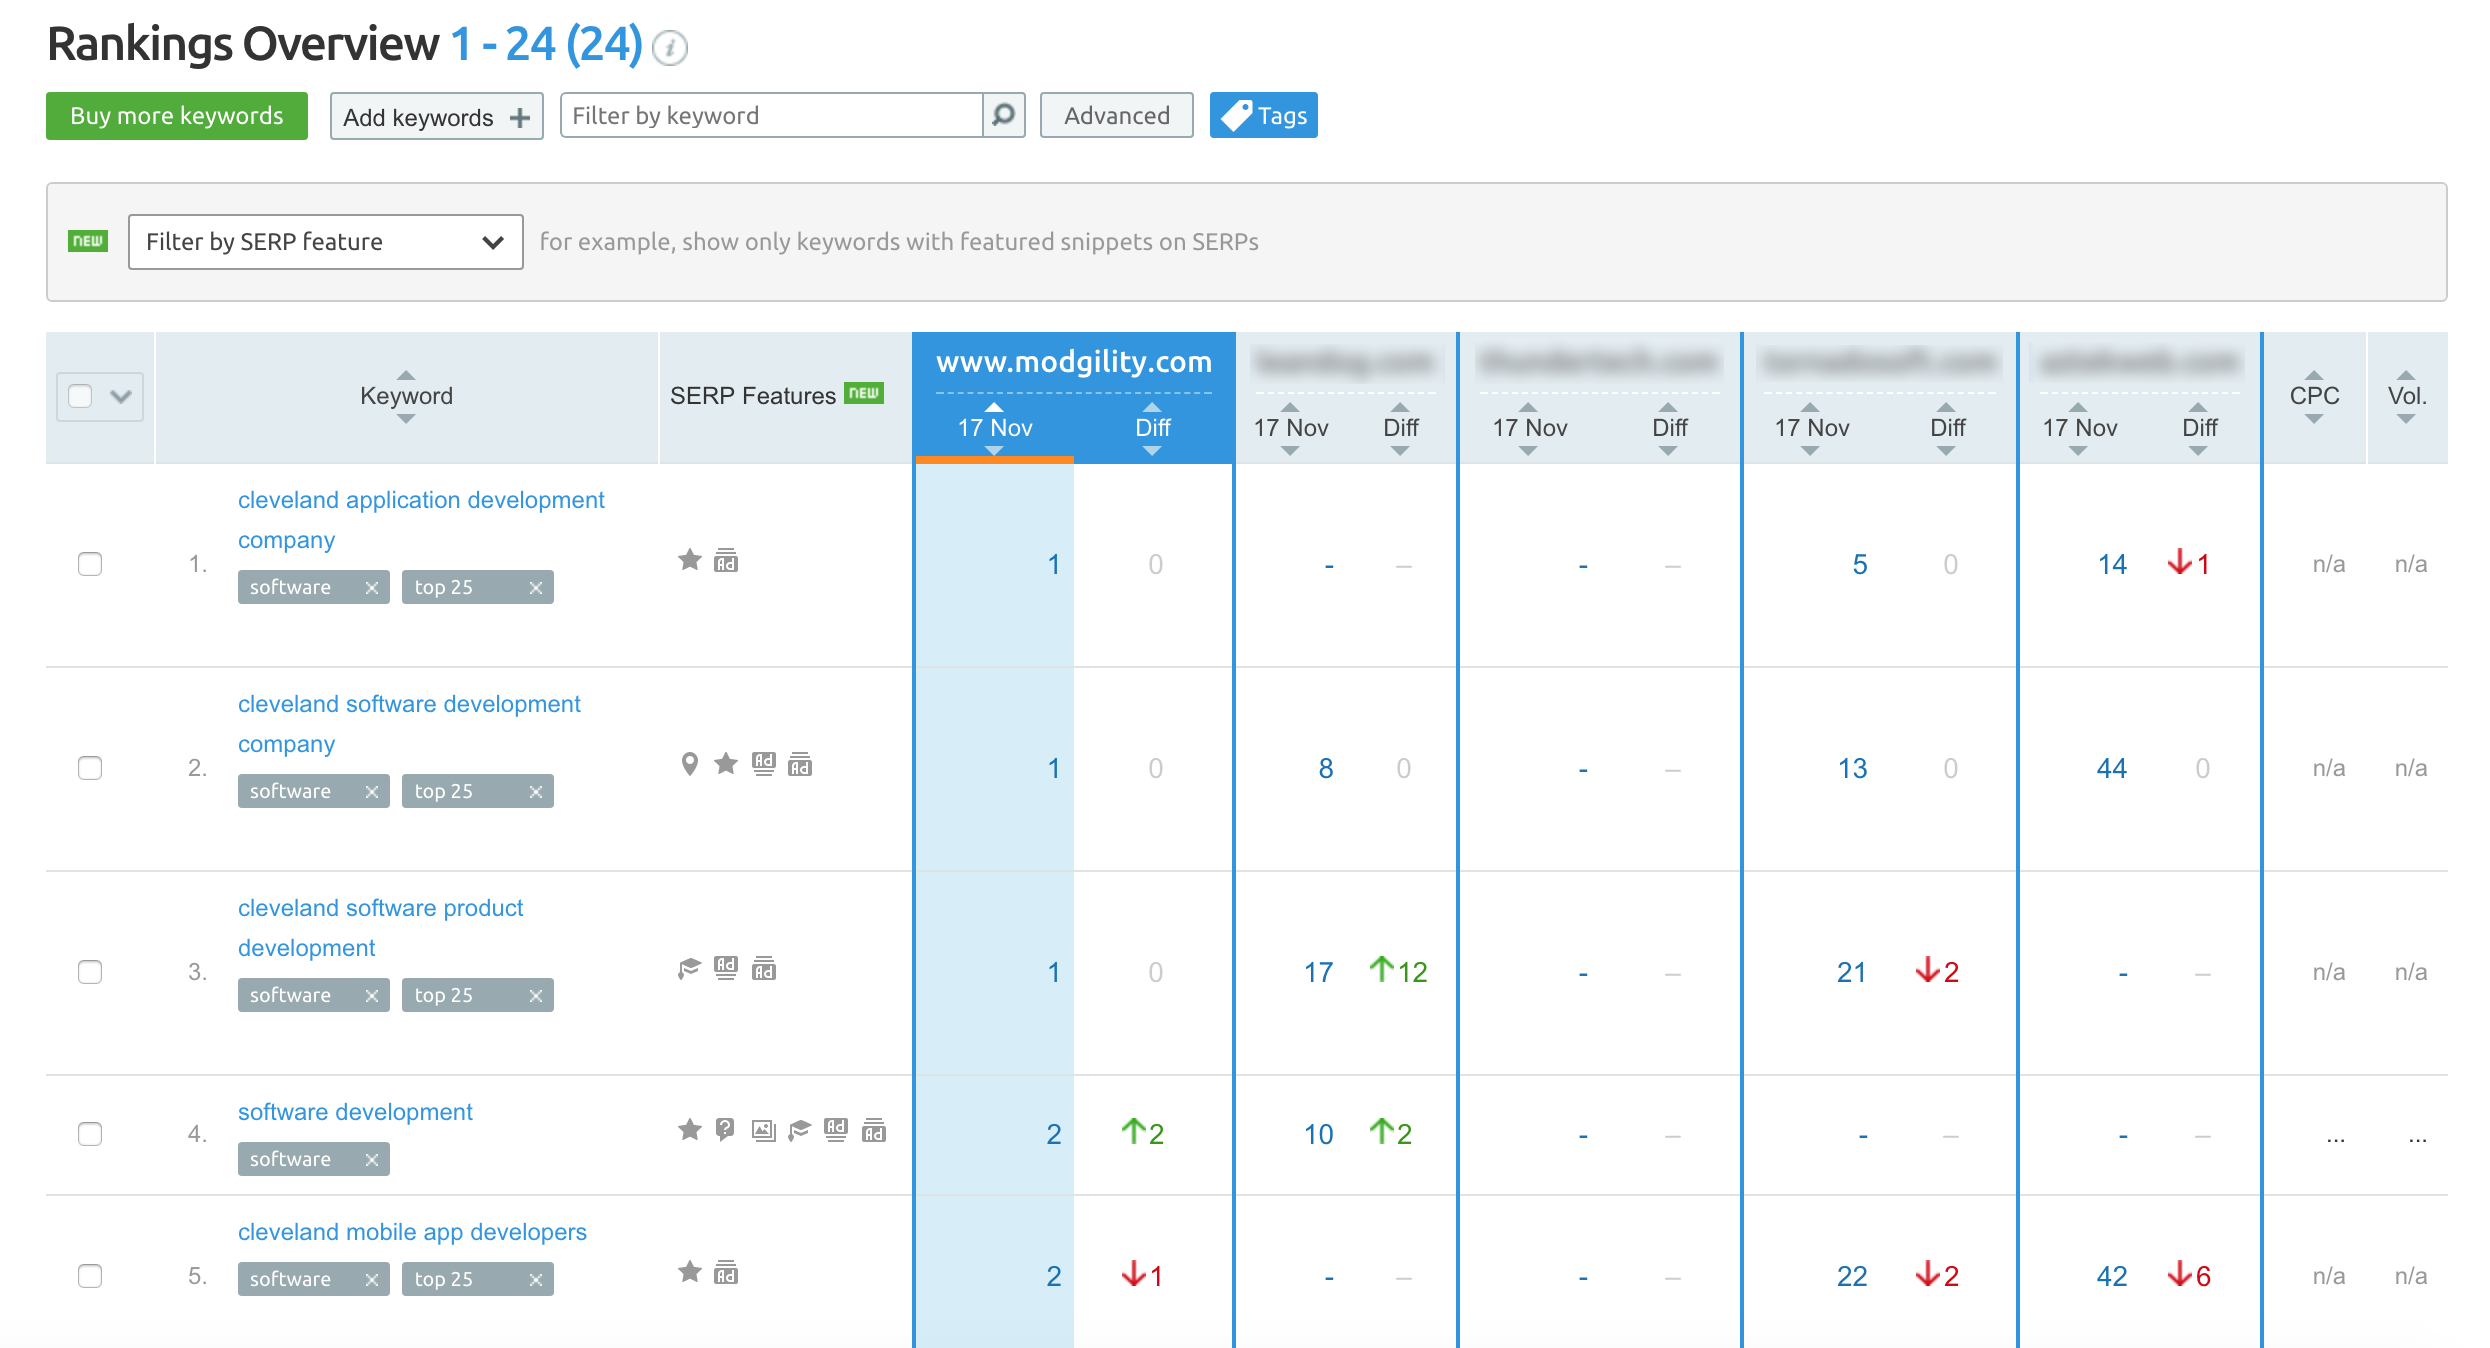This screenshot has width=2490, height=1348.
Task: Click the local pack pin icon in row 2
Action: (689, 764)
